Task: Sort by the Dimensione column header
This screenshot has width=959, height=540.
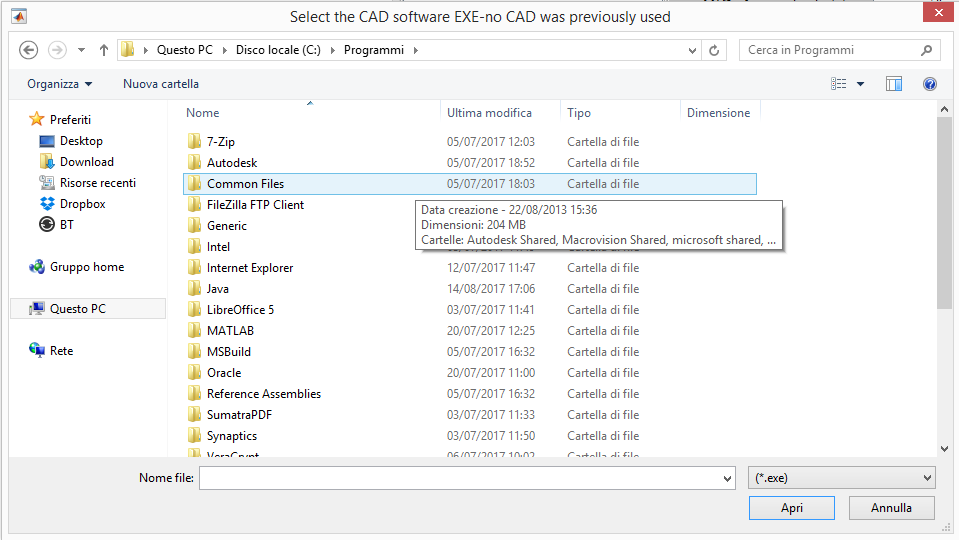Action: [720, 113]
